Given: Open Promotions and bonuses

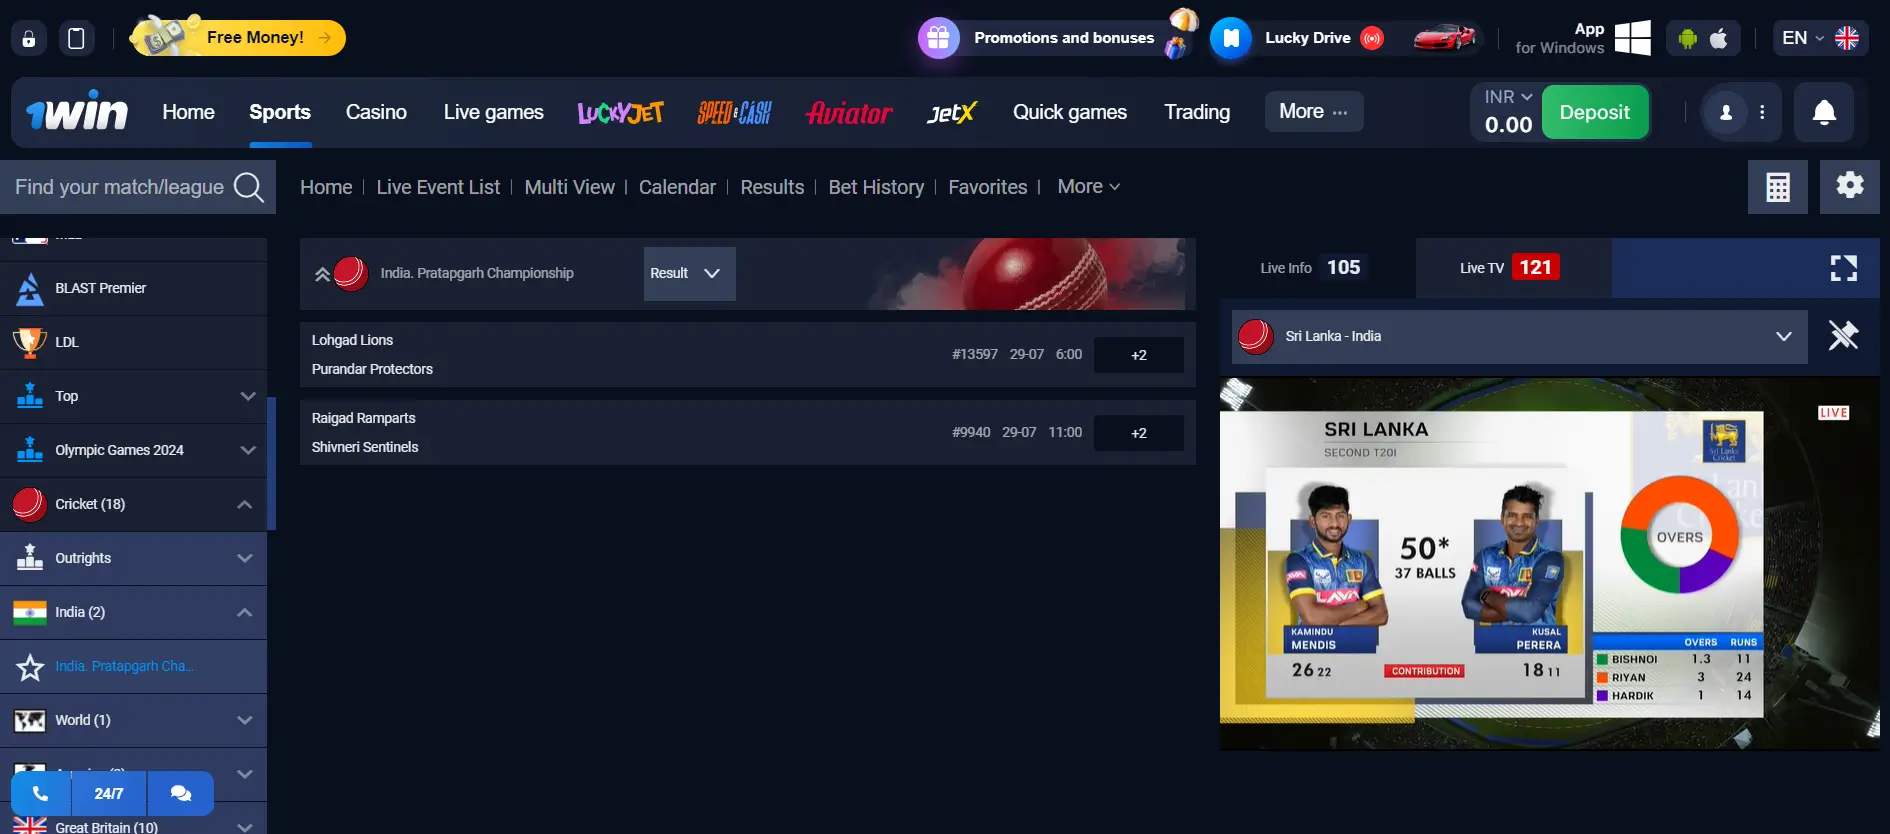Looking at the screenshot, I should 1057,38.
